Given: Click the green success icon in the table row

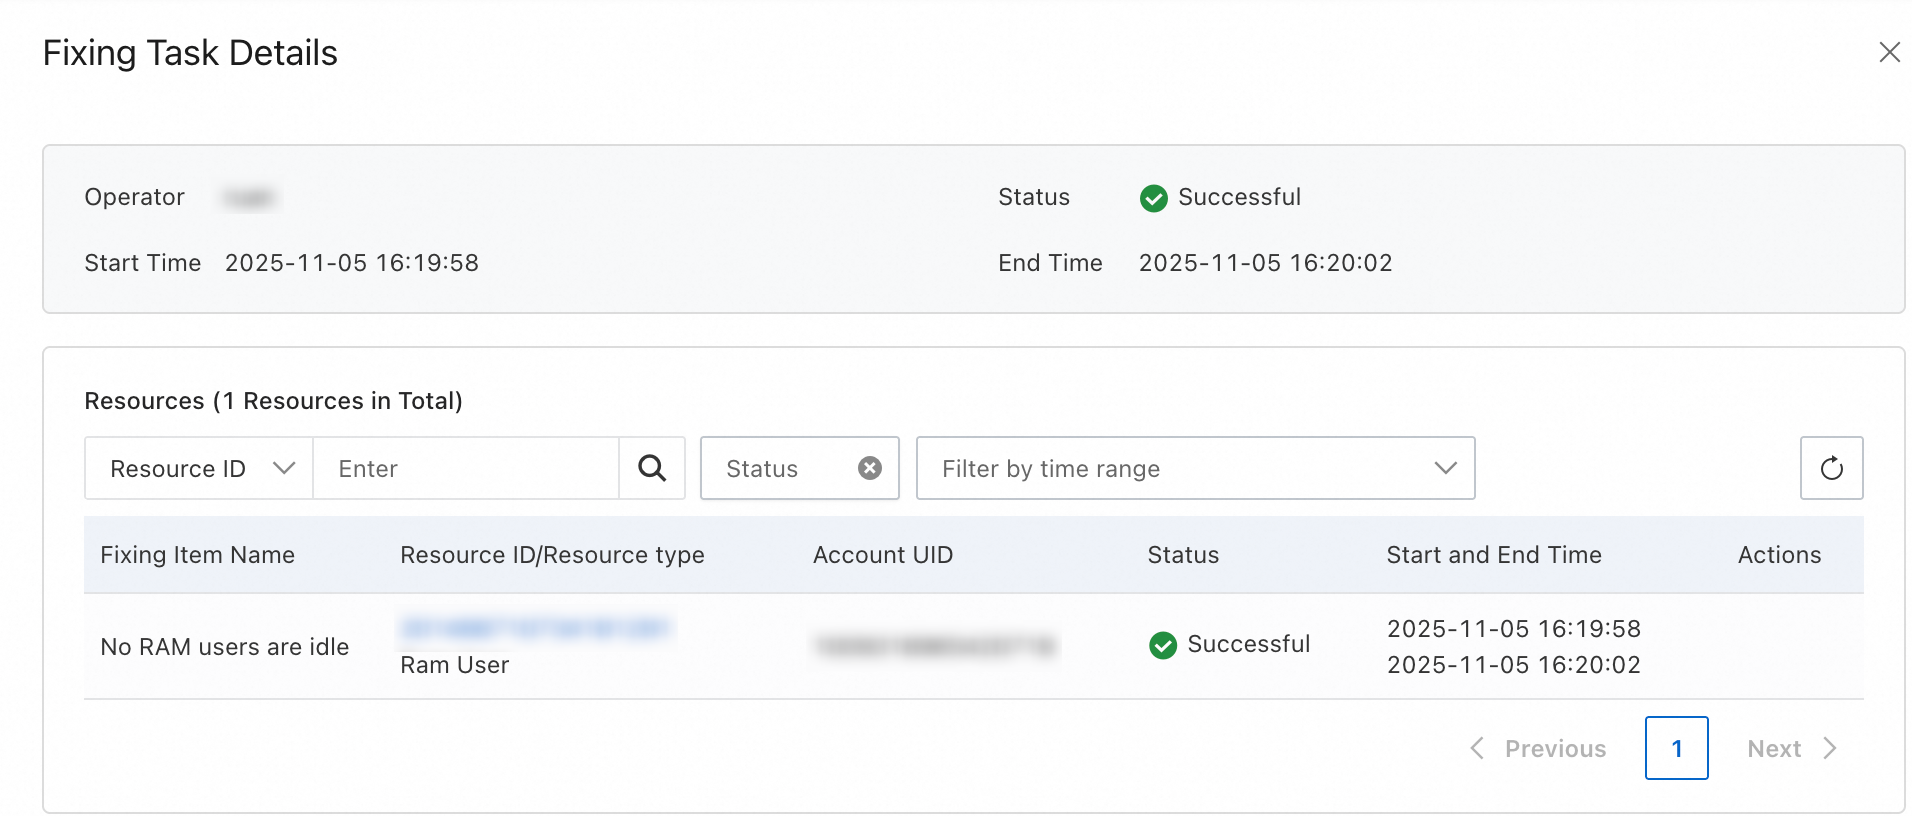Looking at the screenshot, I should click(1162, 645).
